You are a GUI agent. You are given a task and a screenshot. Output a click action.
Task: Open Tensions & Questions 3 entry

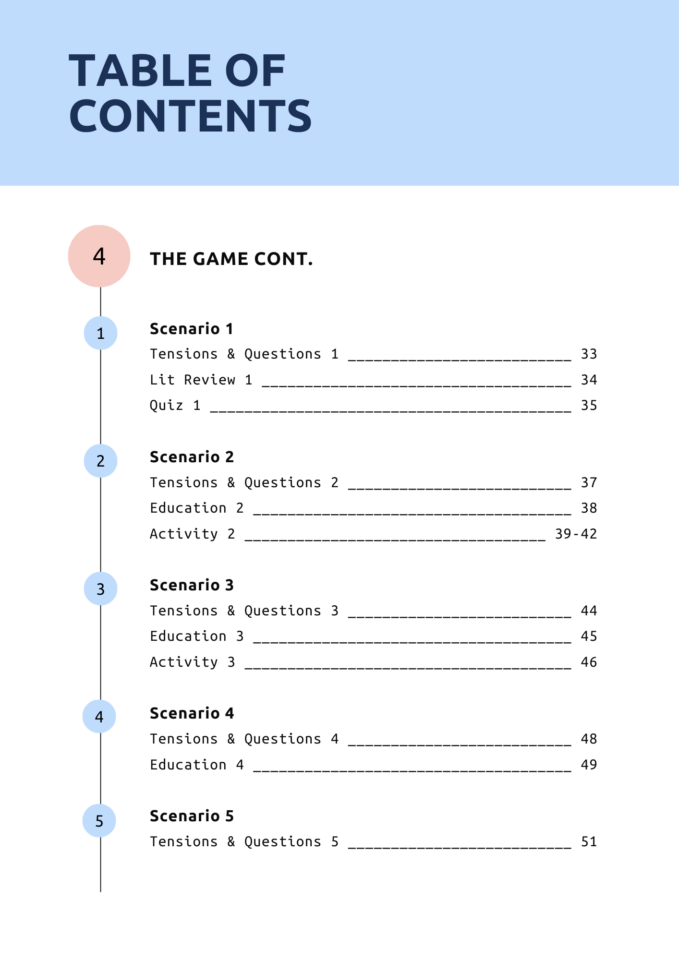373,610
